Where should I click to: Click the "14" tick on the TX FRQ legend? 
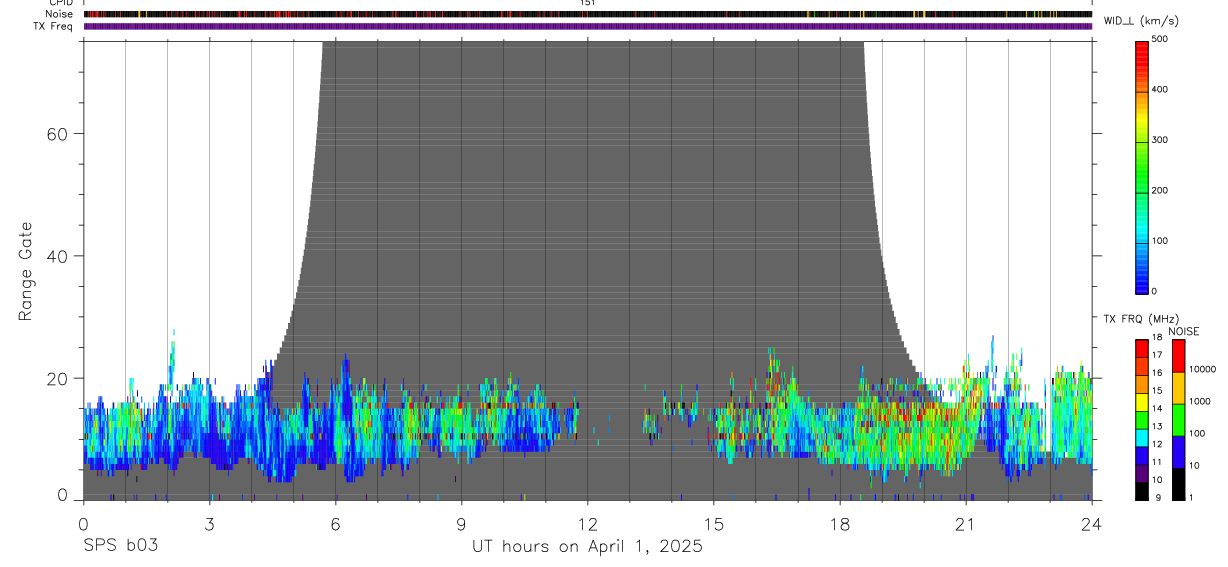1157,409
